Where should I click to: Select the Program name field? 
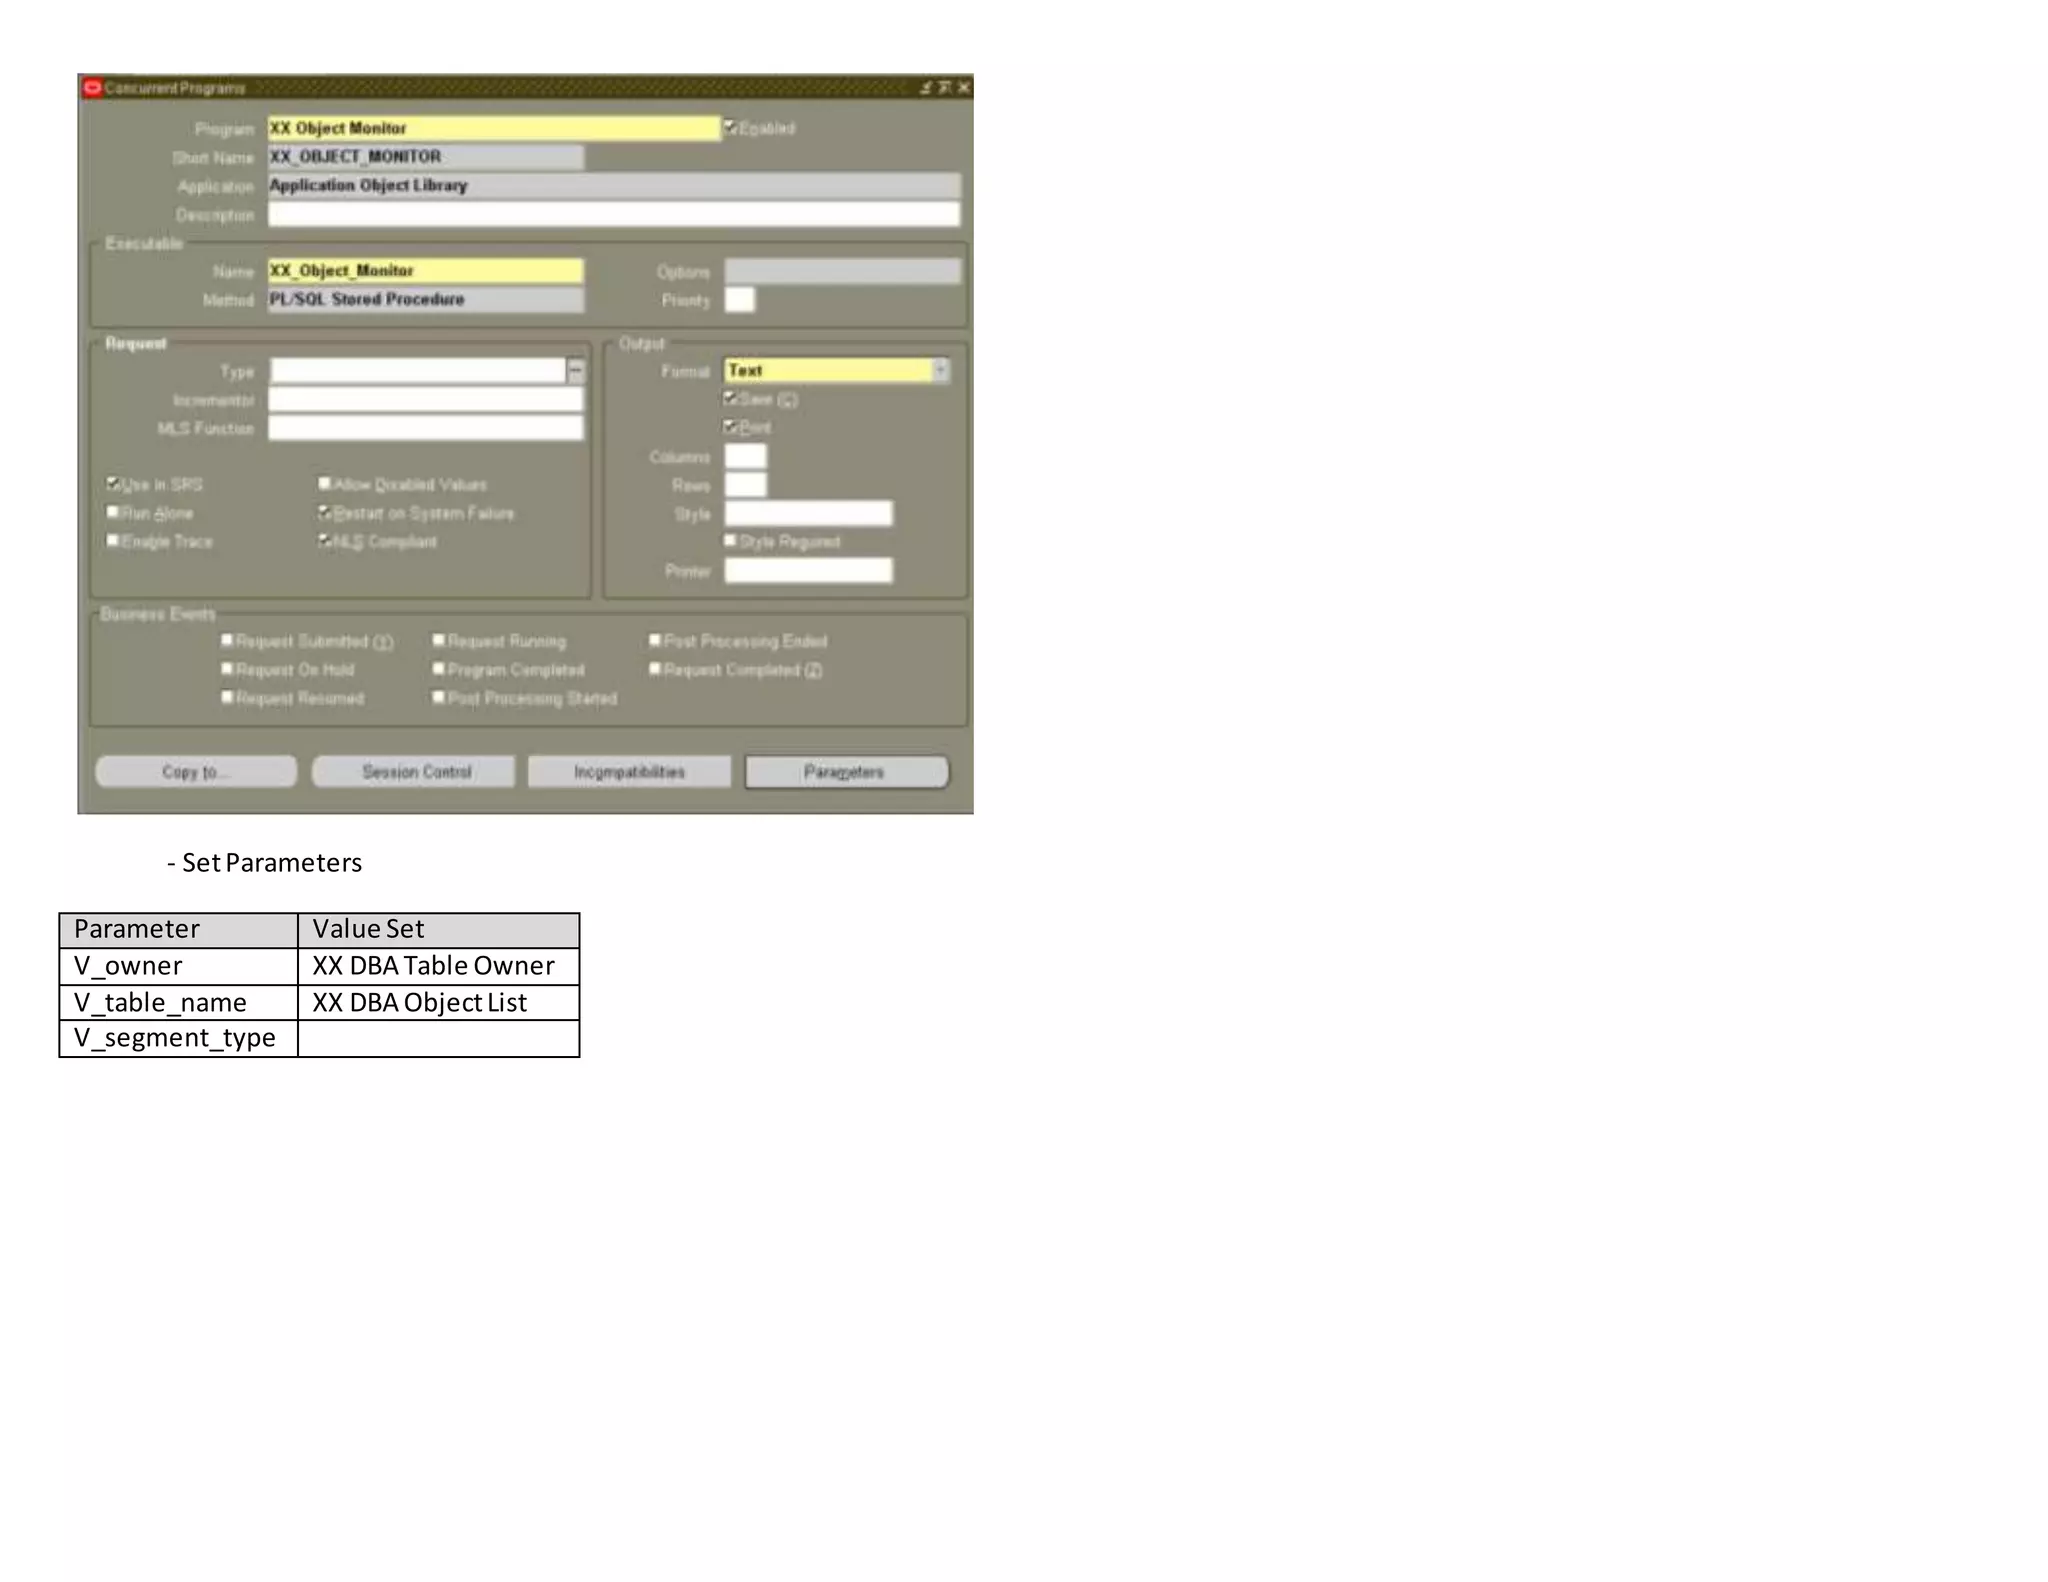tap(493, 128)
